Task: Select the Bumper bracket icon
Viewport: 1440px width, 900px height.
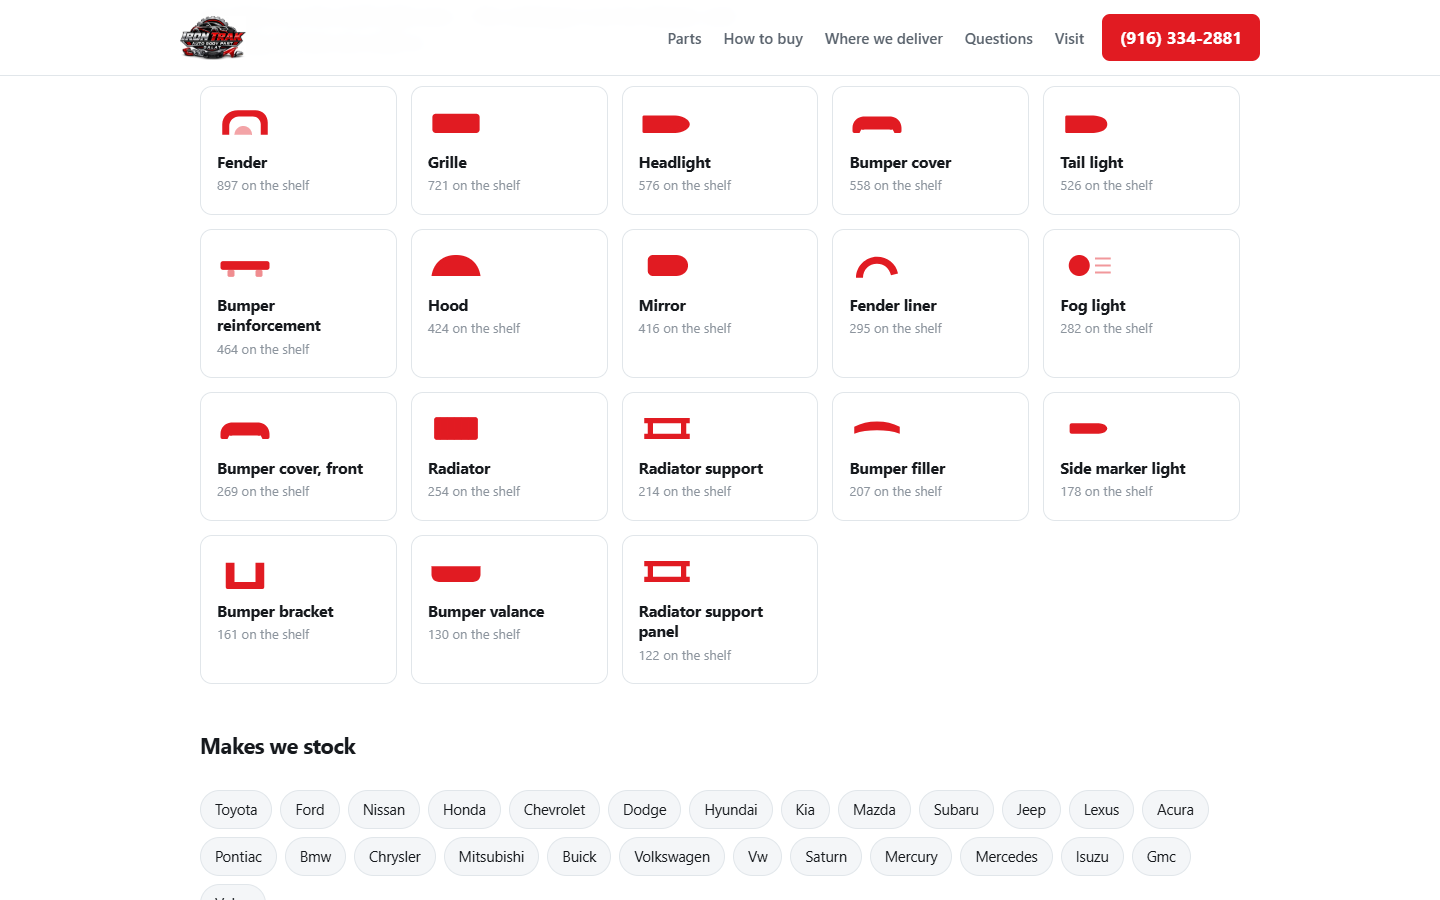Action: click(245, 575)
